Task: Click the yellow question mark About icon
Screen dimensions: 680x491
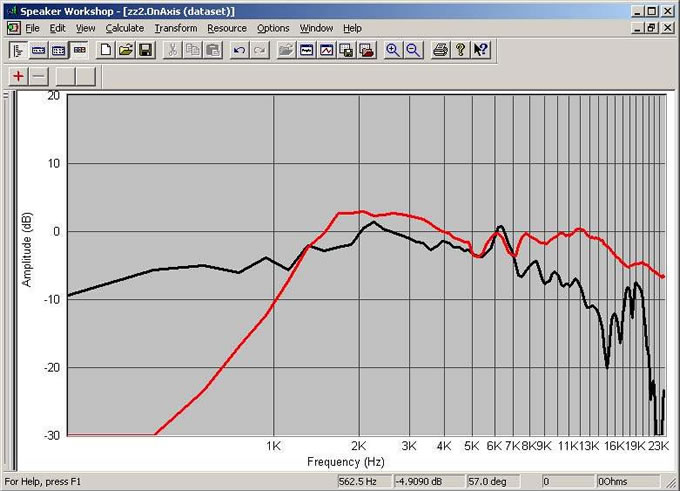Action: (460, 49)
